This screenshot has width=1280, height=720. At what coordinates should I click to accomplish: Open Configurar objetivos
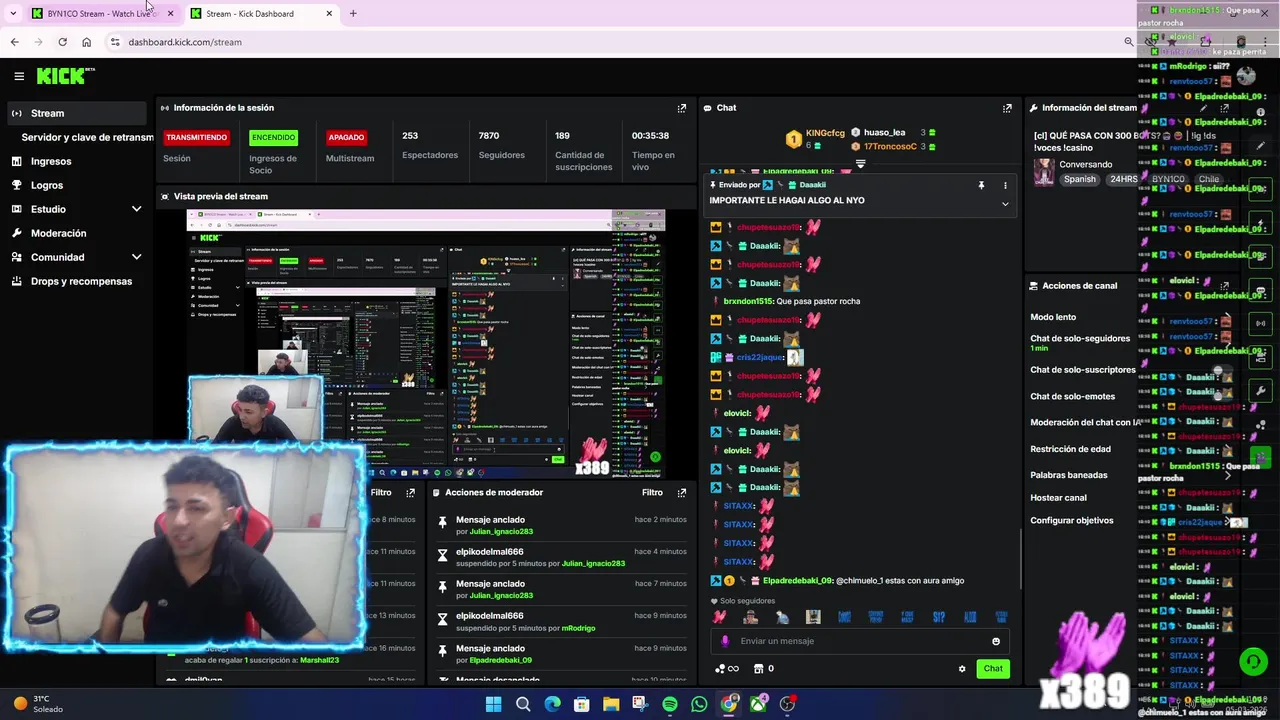pos(1072,521)
